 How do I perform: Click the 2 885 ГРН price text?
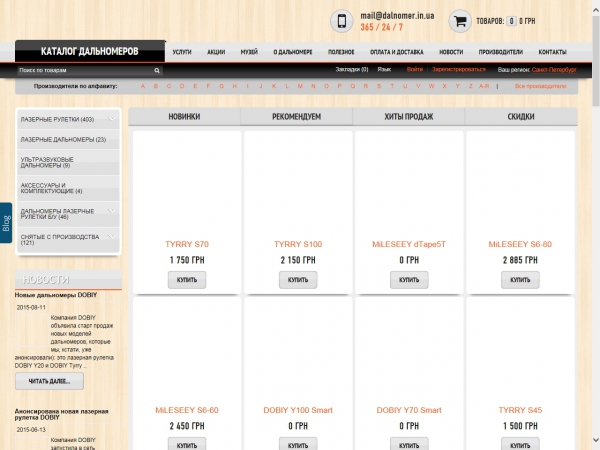tap(520, 260)
